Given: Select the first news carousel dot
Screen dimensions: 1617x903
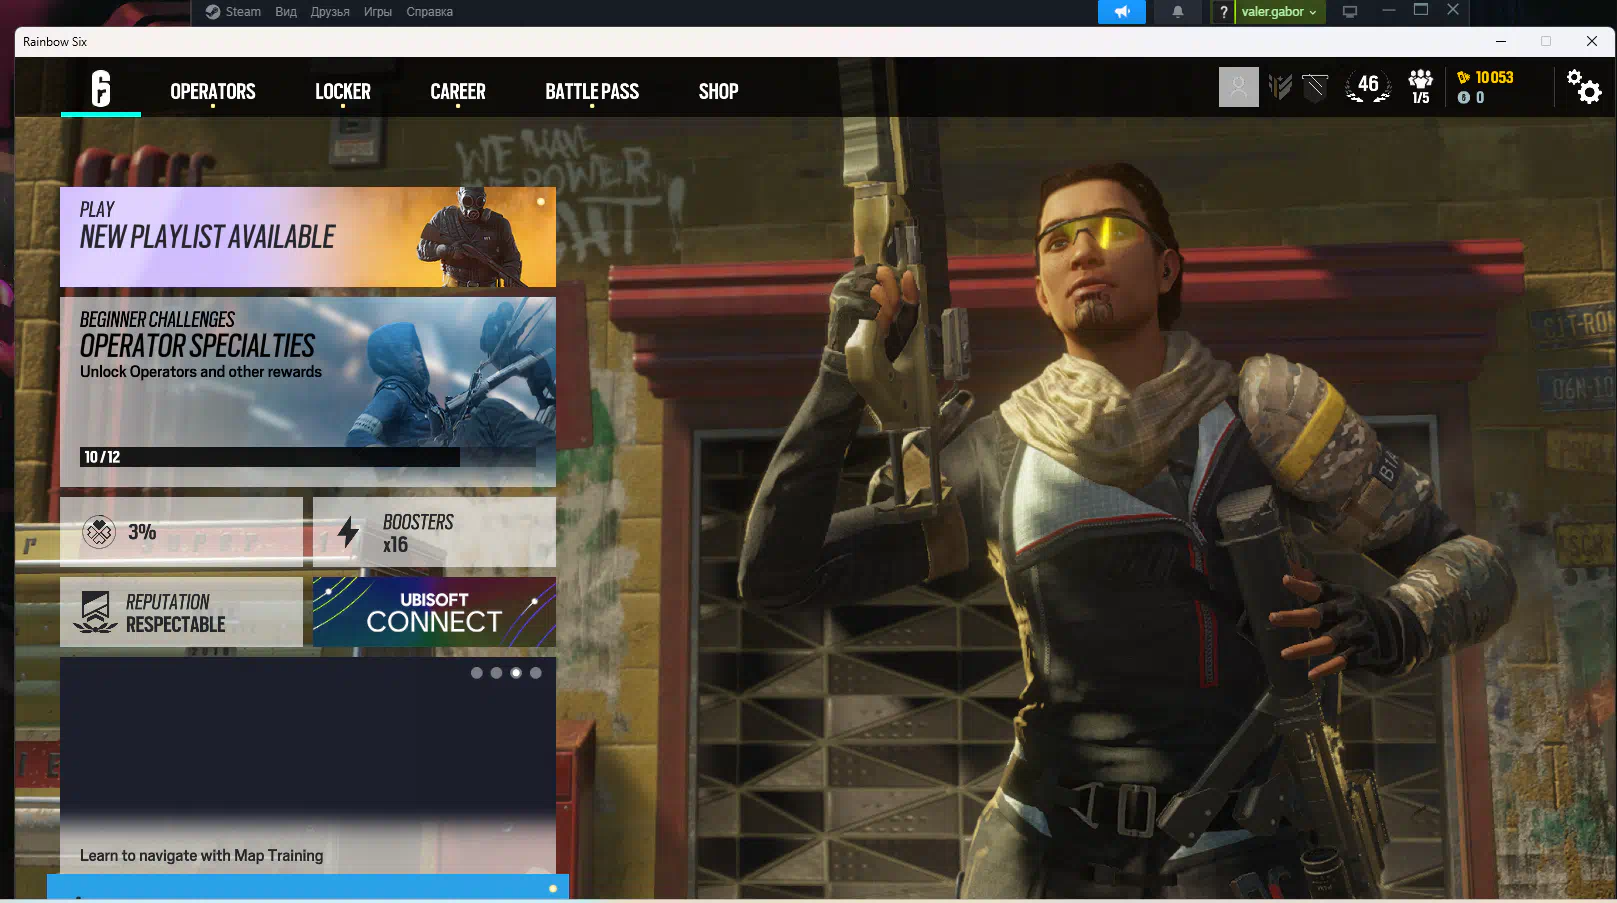Looking at the screenshot, I should [x=477, y=673].
